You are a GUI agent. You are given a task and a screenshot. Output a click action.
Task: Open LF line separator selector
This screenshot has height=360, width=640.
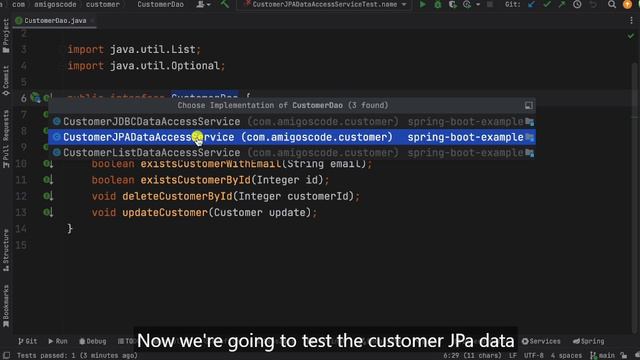pyautogui.click(x=513, y=356)
